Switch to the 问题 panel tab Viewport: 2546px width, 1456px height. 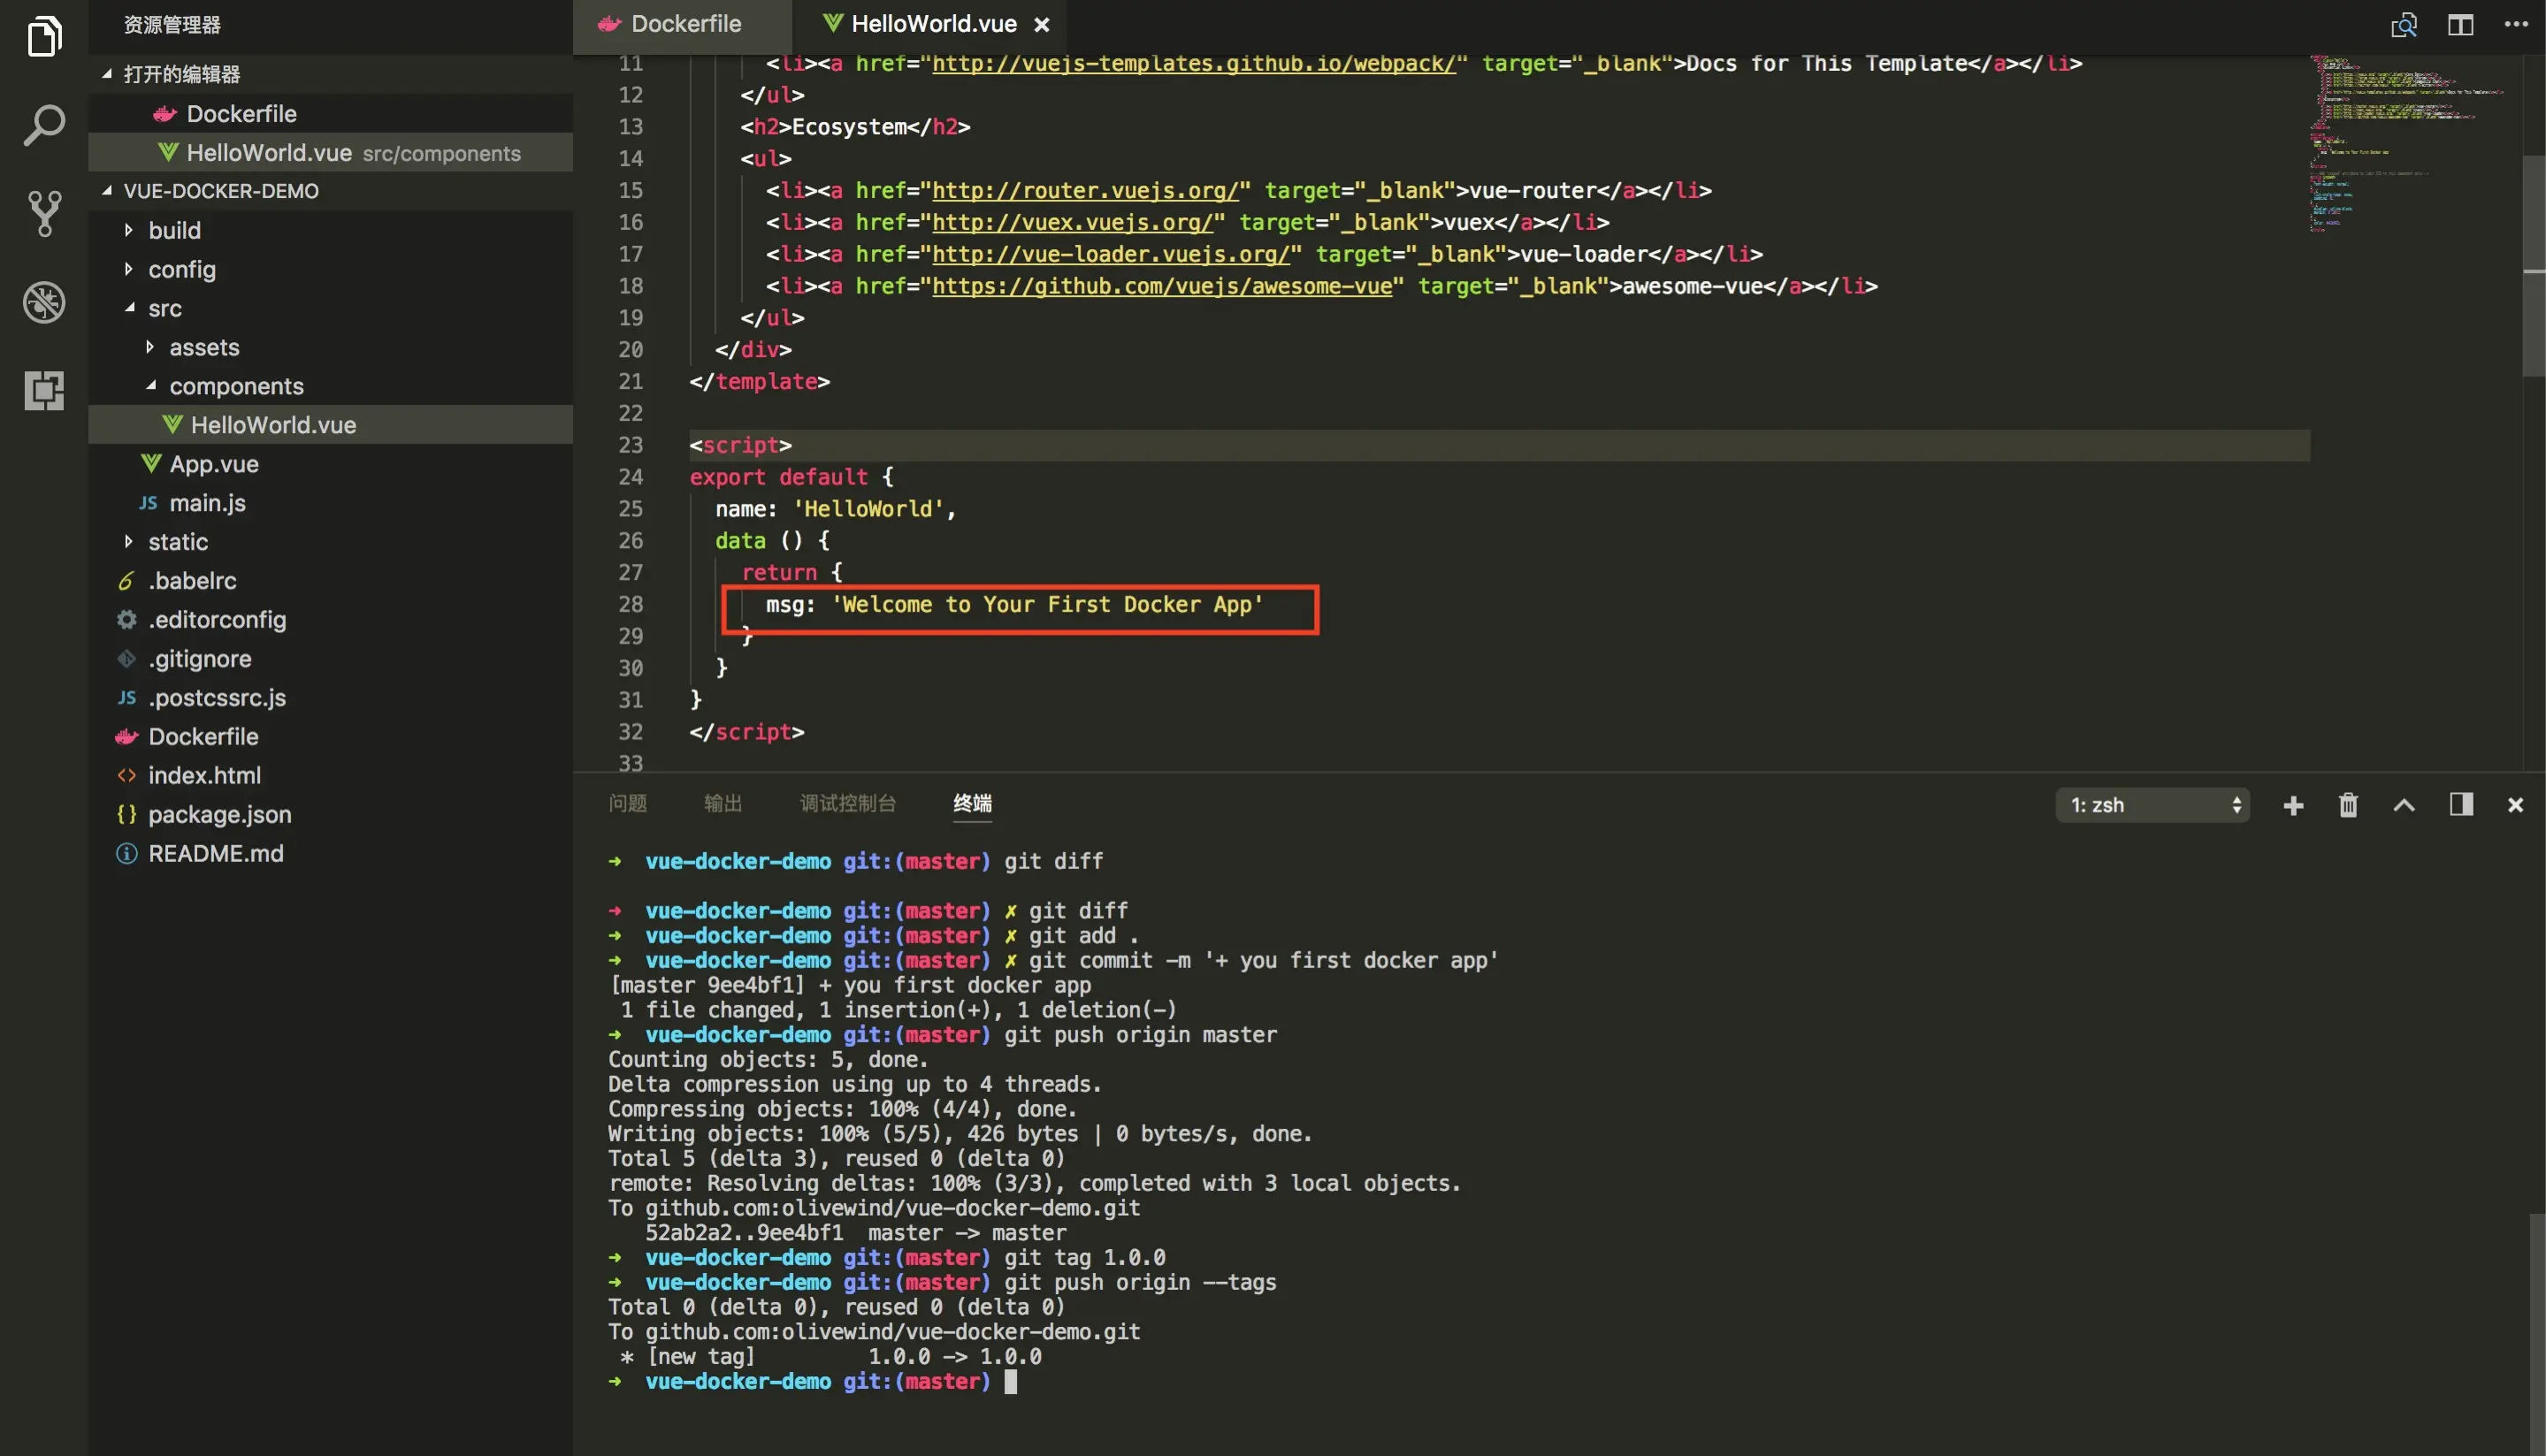point(627,803)
